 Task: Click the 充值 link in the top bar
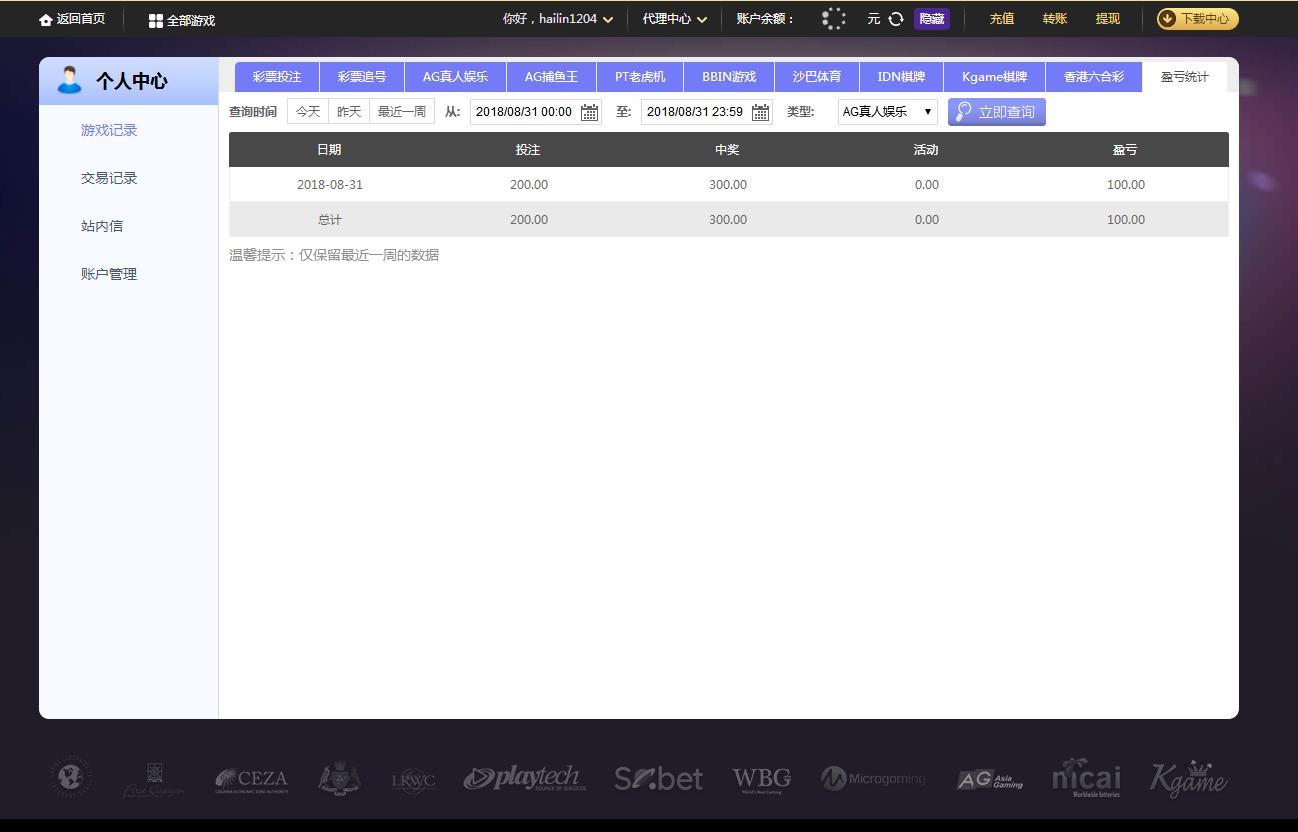pos(1000,18)
